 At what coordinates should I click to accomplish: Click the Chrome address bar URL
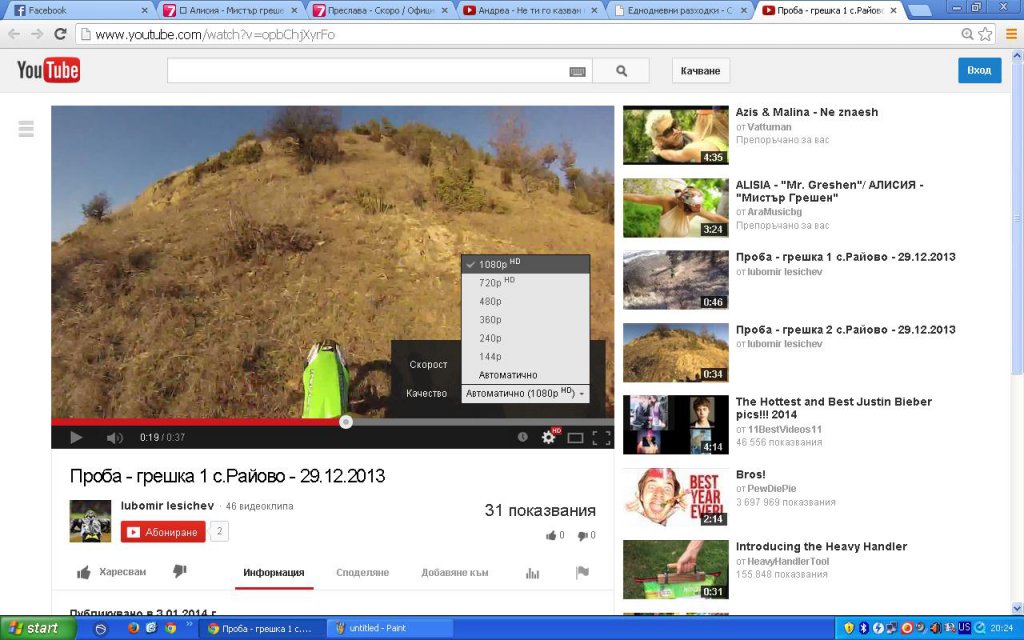pos(215,35)
